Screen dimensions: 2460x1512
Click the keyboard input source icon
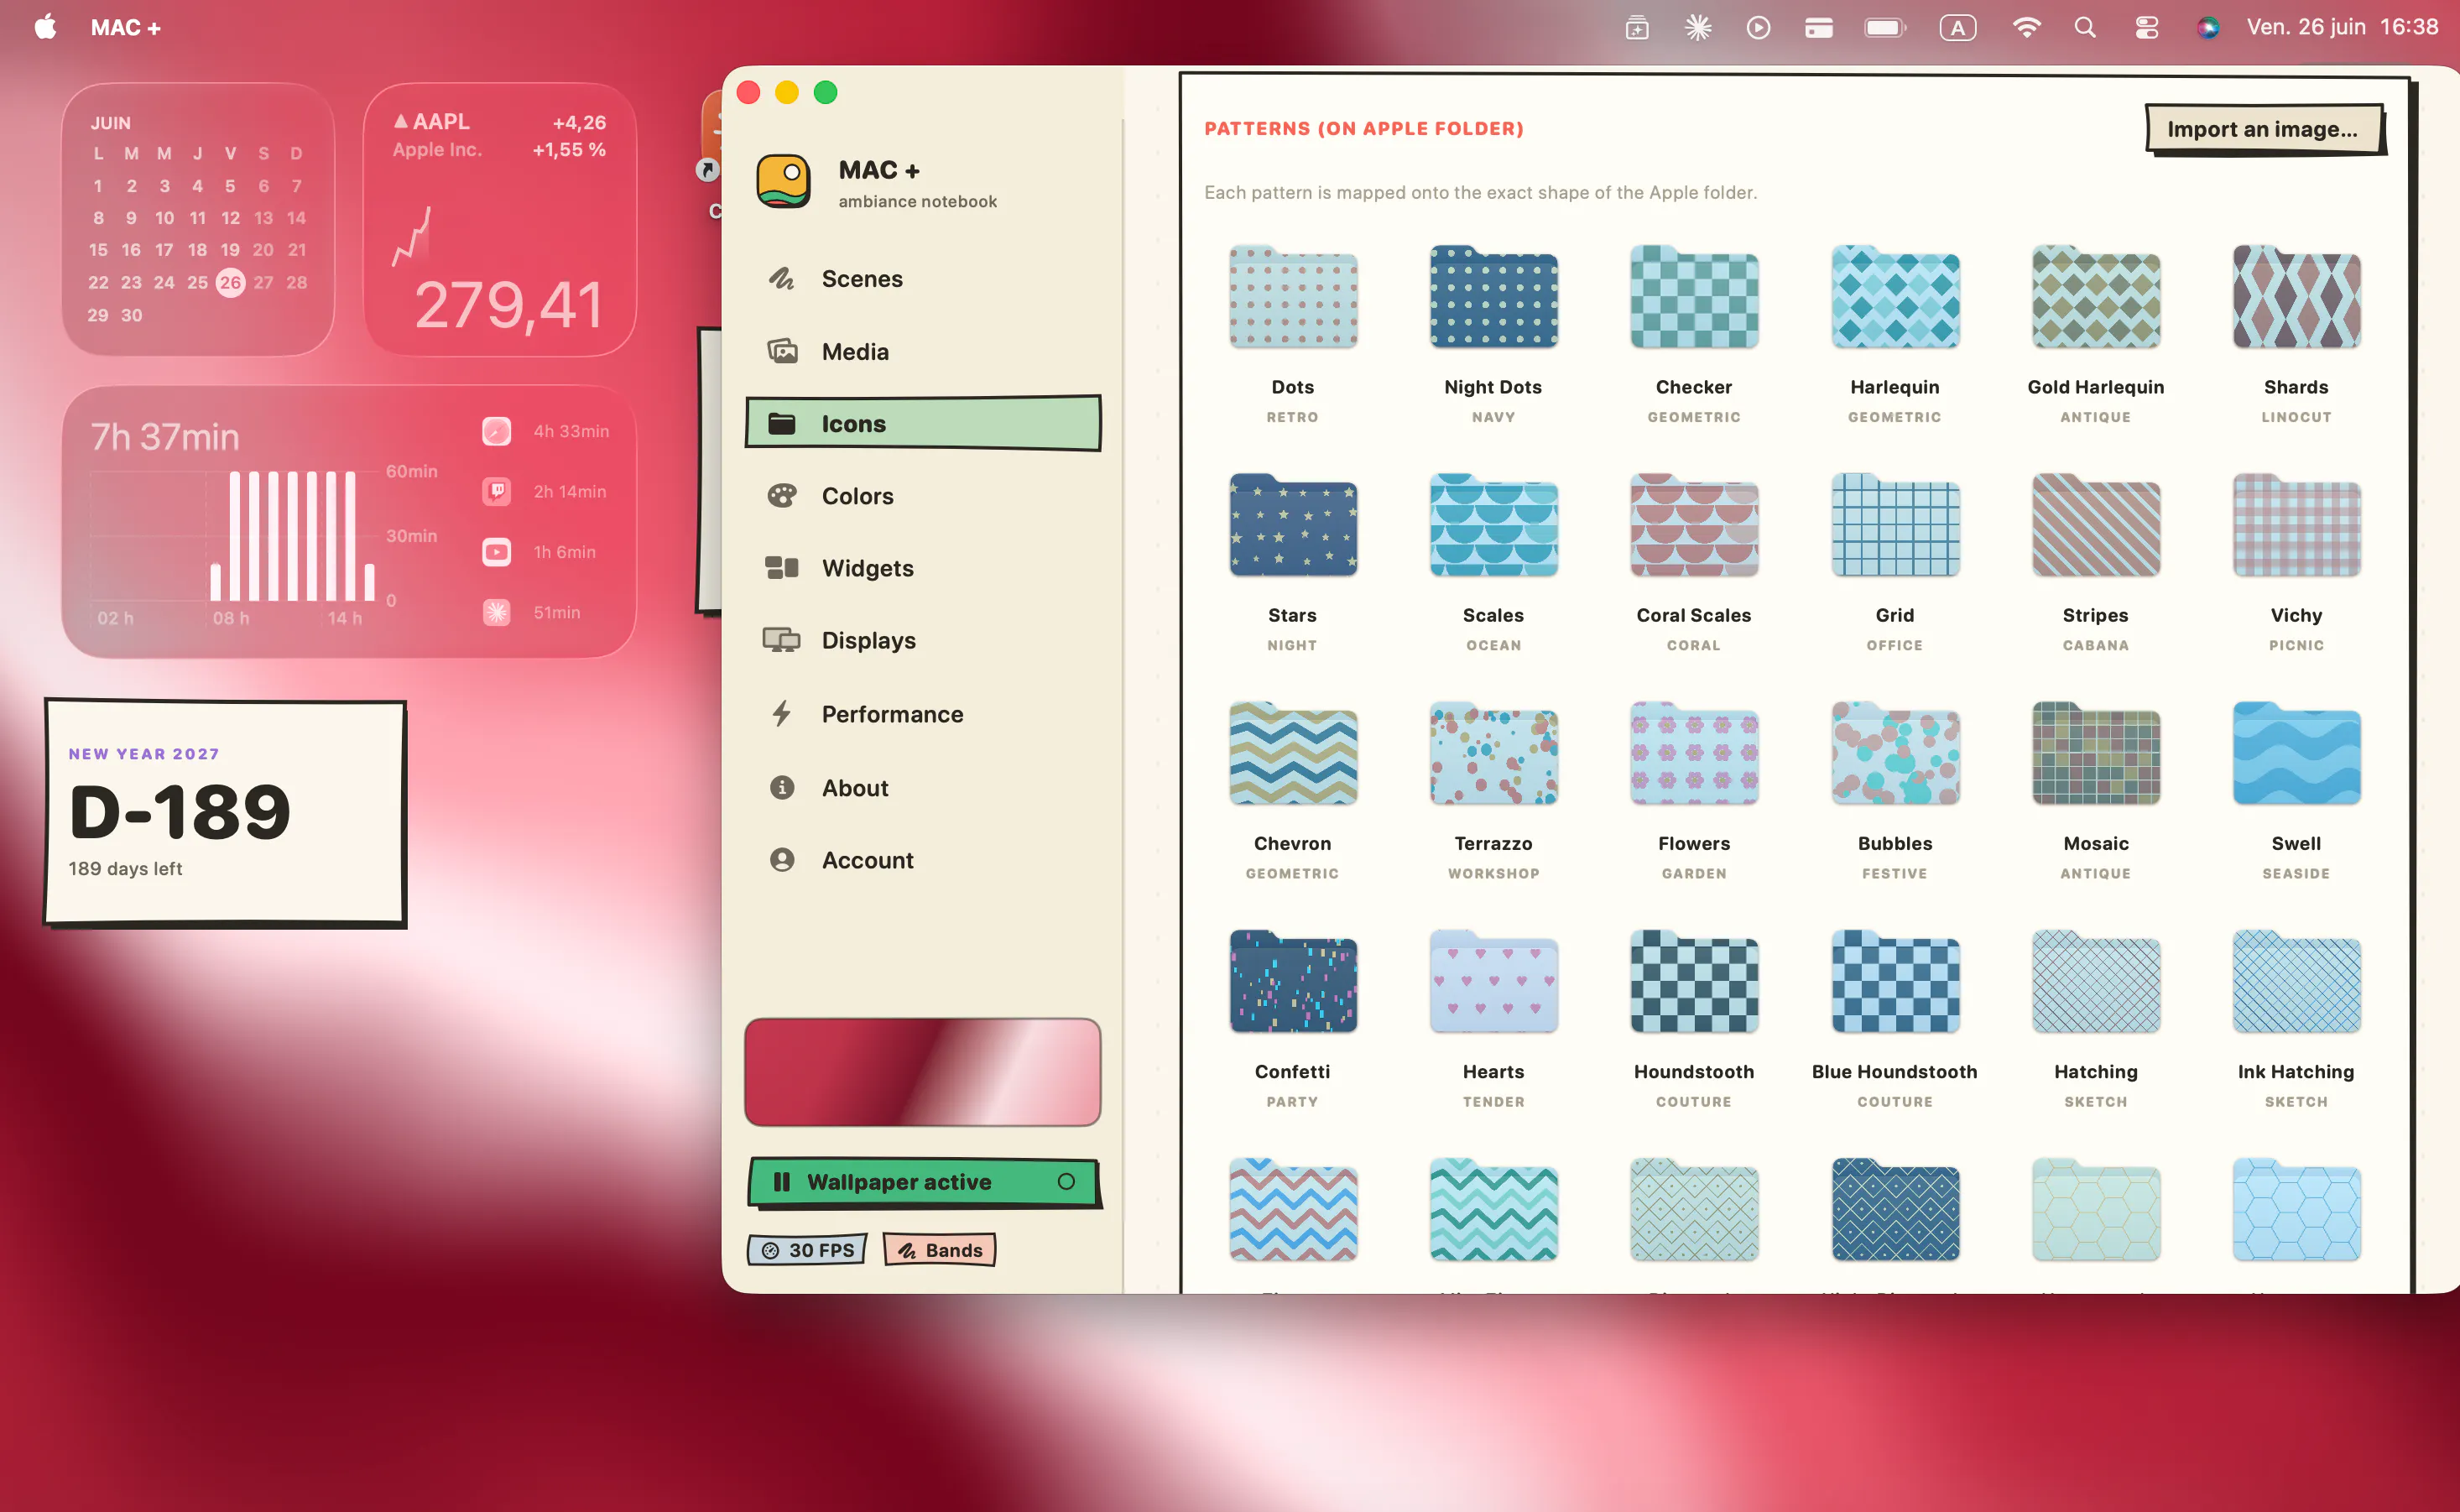tap(1958, 27)
